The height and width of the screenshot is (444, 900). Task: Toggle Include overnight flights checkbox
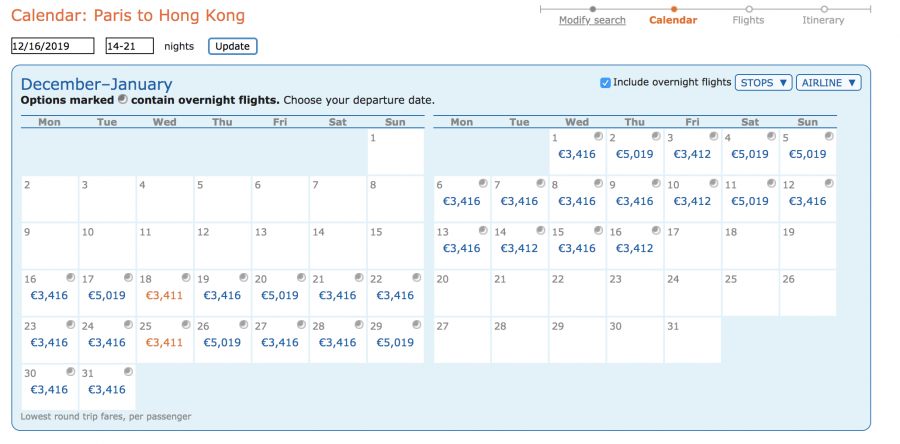(x=606, y=83)
